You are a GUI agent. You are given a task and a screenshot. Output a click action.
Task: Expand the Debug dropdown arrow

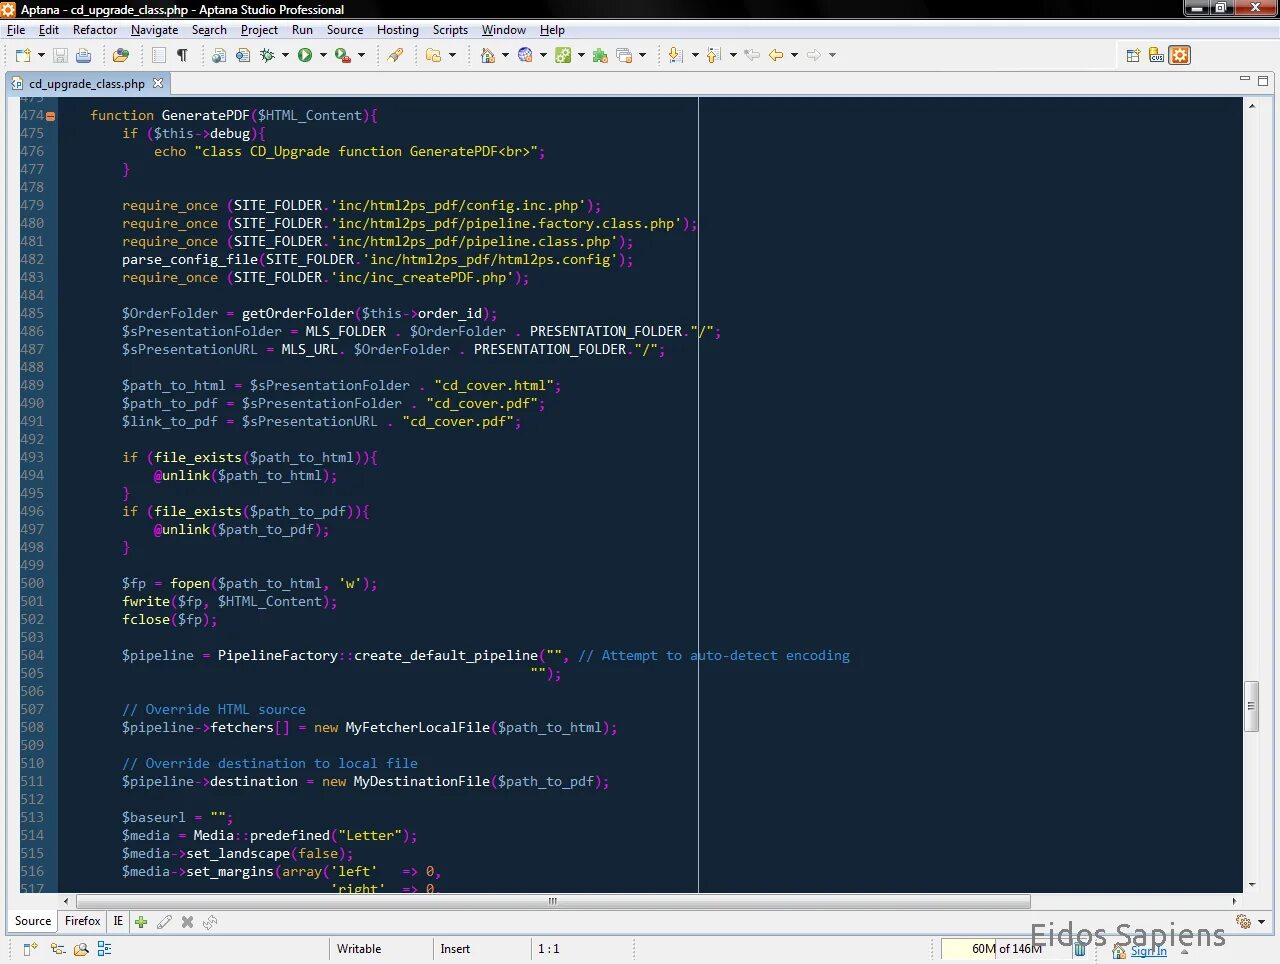click(285, 56)
